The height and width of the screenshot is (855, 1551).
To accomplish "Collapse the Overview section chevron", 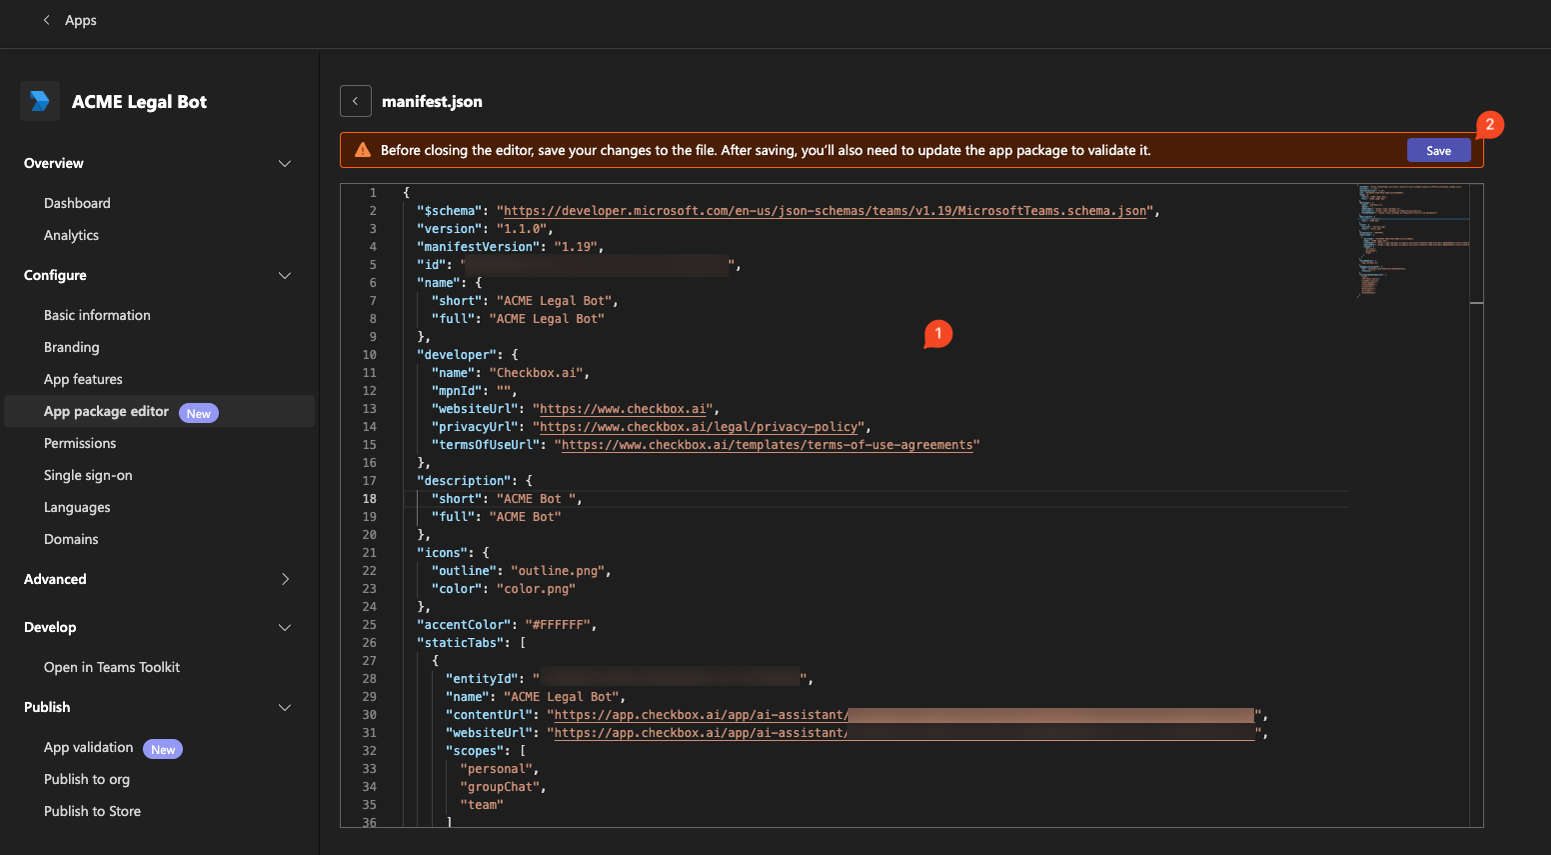I will [285, 163].
